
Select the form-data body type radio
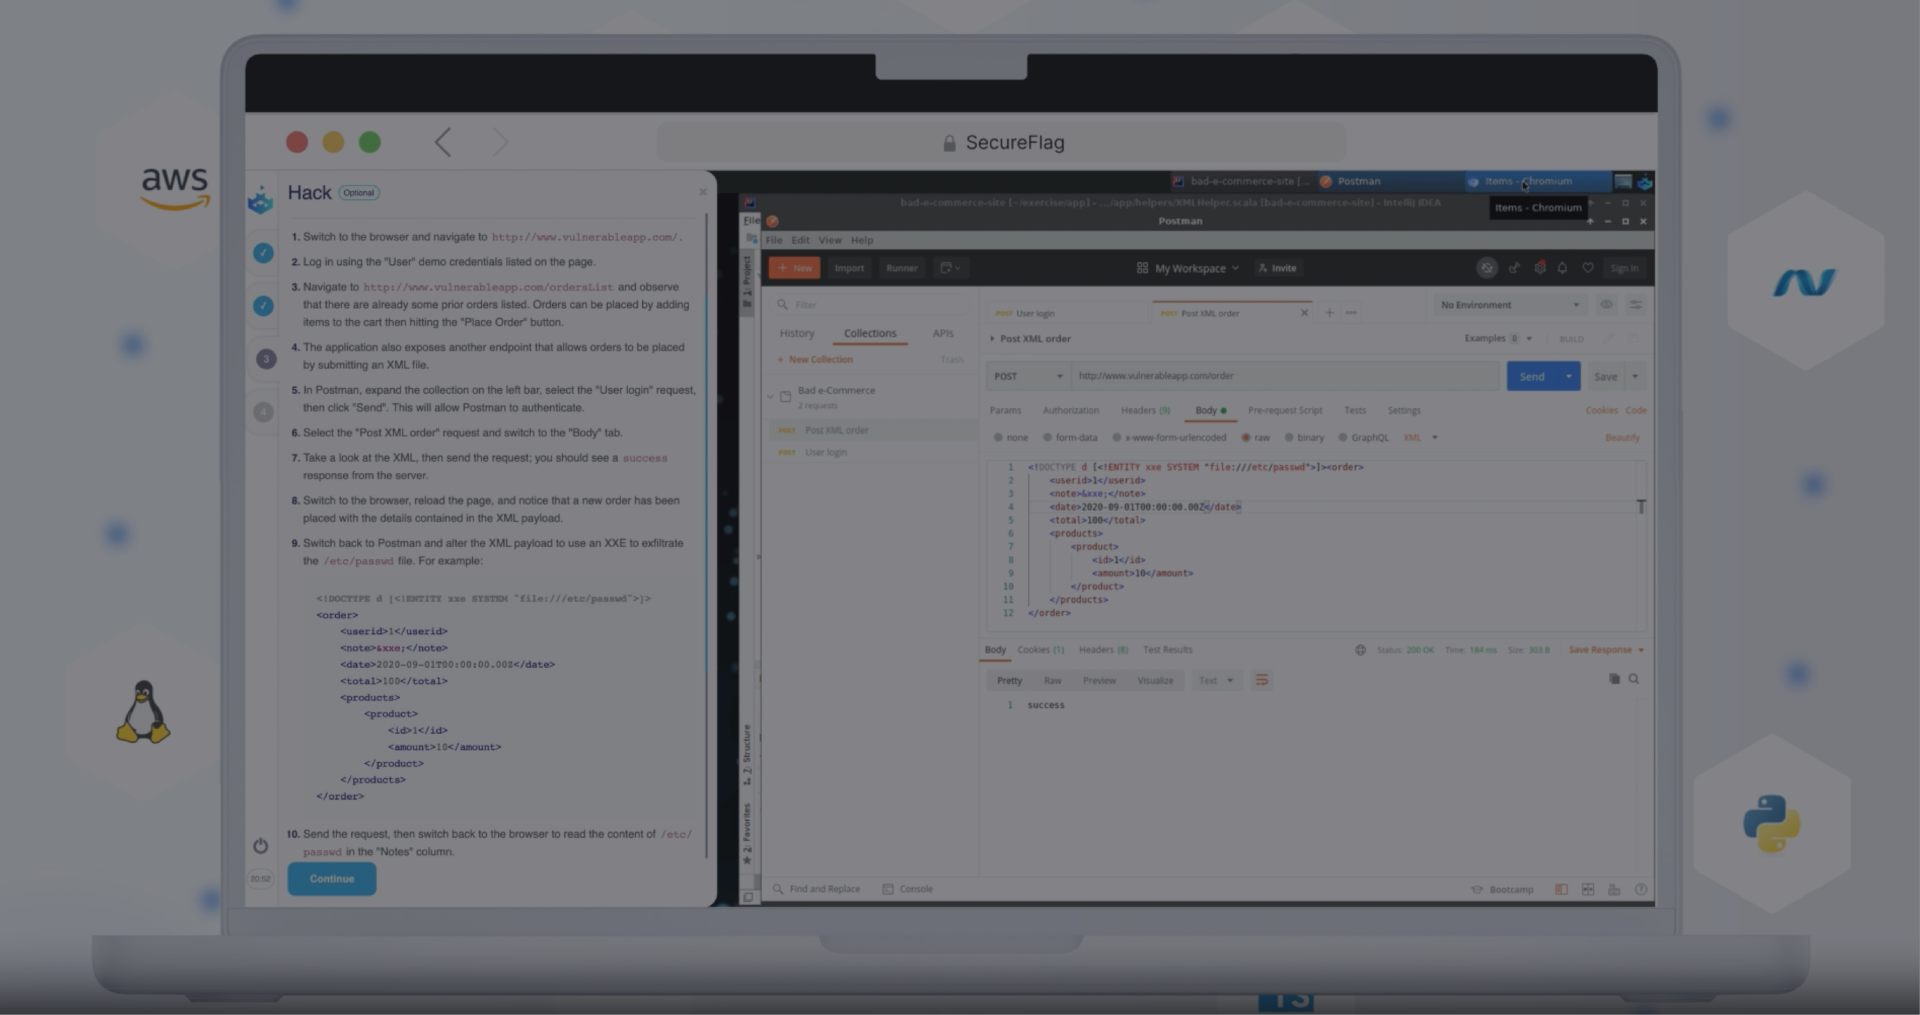click(x=1047, y=438)
